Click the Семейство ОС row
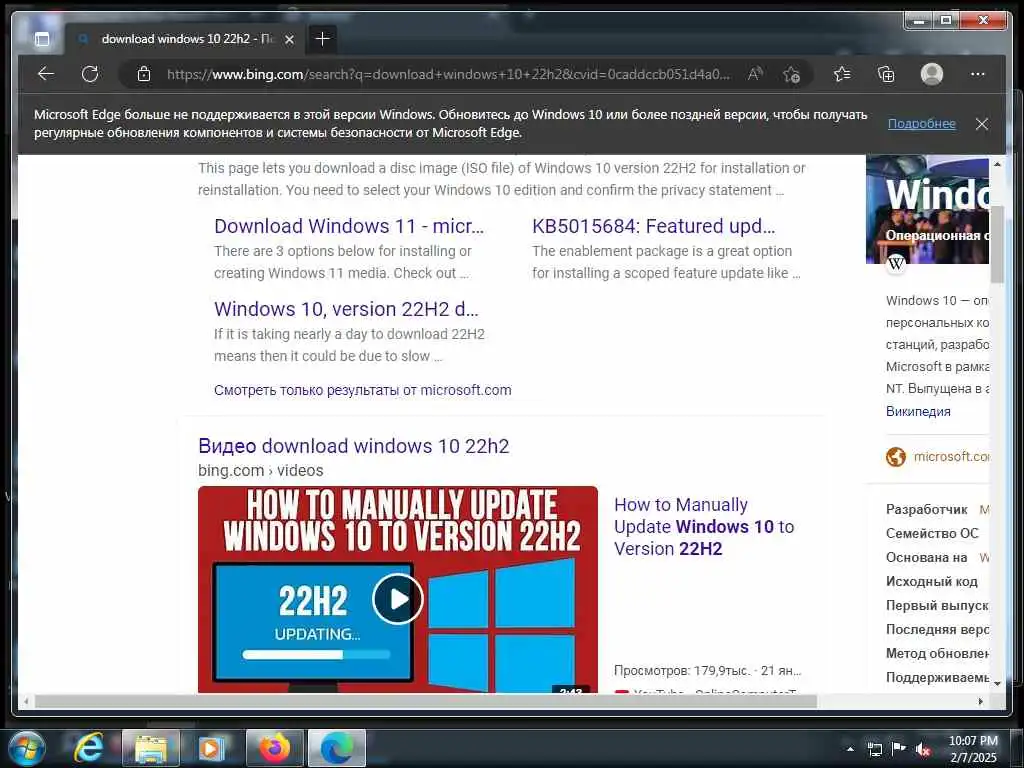Viewport: 1024px width, 768px height. [x=937, y=534]
